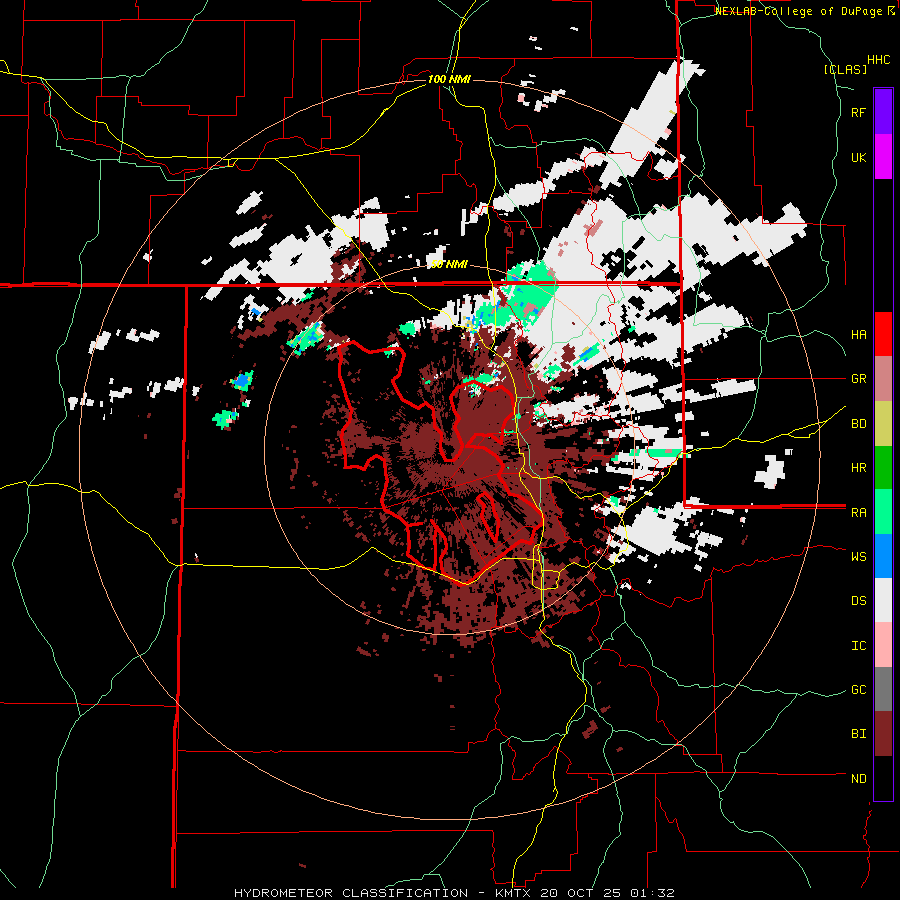The image size is (900, 900).
Task: Click the '50 NMI' range ring label
Action: (449, 264)
